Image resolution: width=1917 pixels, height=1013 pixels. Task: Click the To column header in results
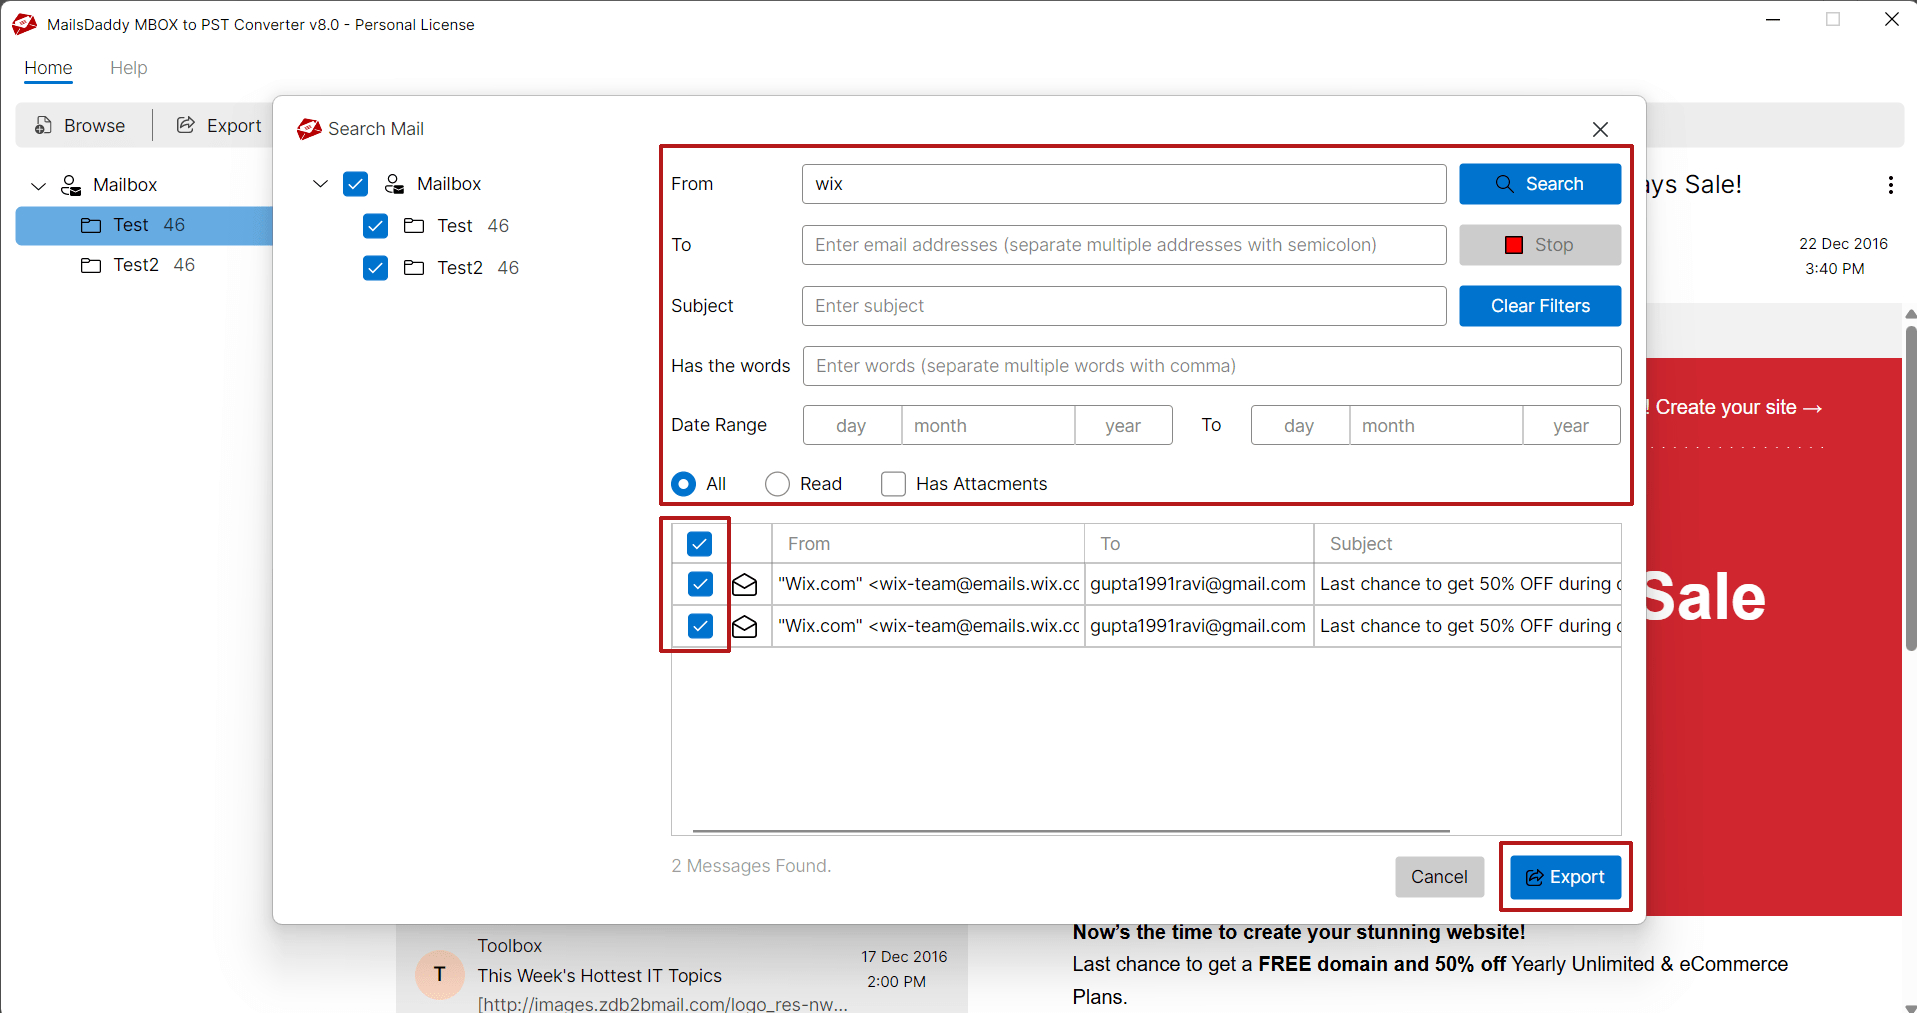pos(1199,544)
